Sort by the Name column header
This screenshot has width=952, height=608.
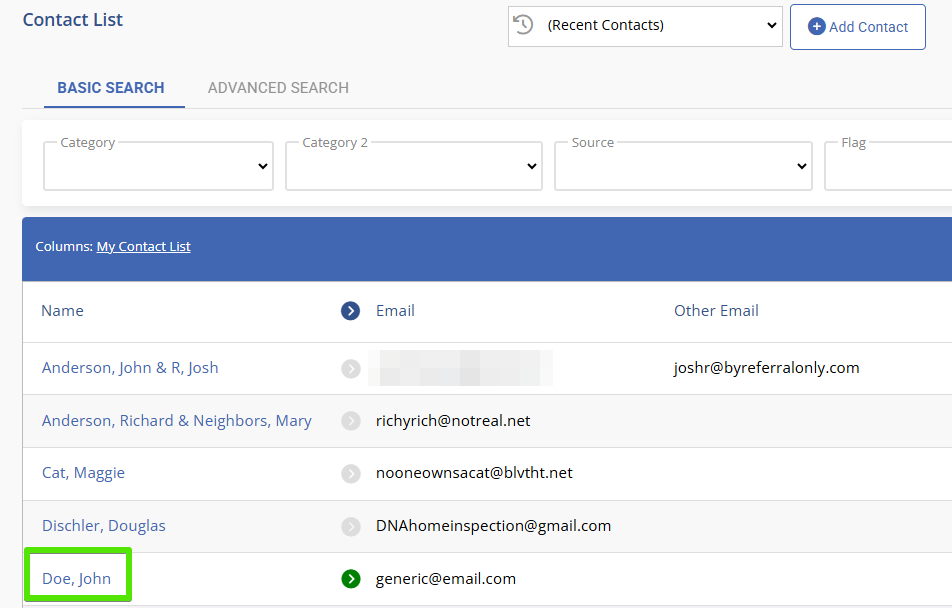pos(62,311)
